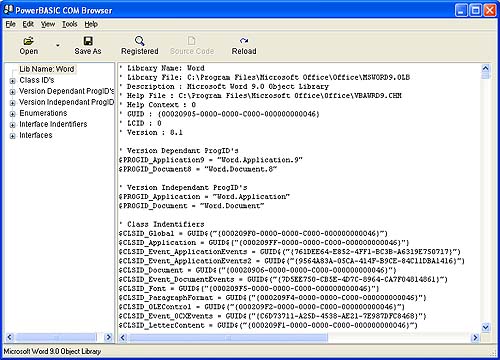Click the $CLSID_Font line

[249, 288]
